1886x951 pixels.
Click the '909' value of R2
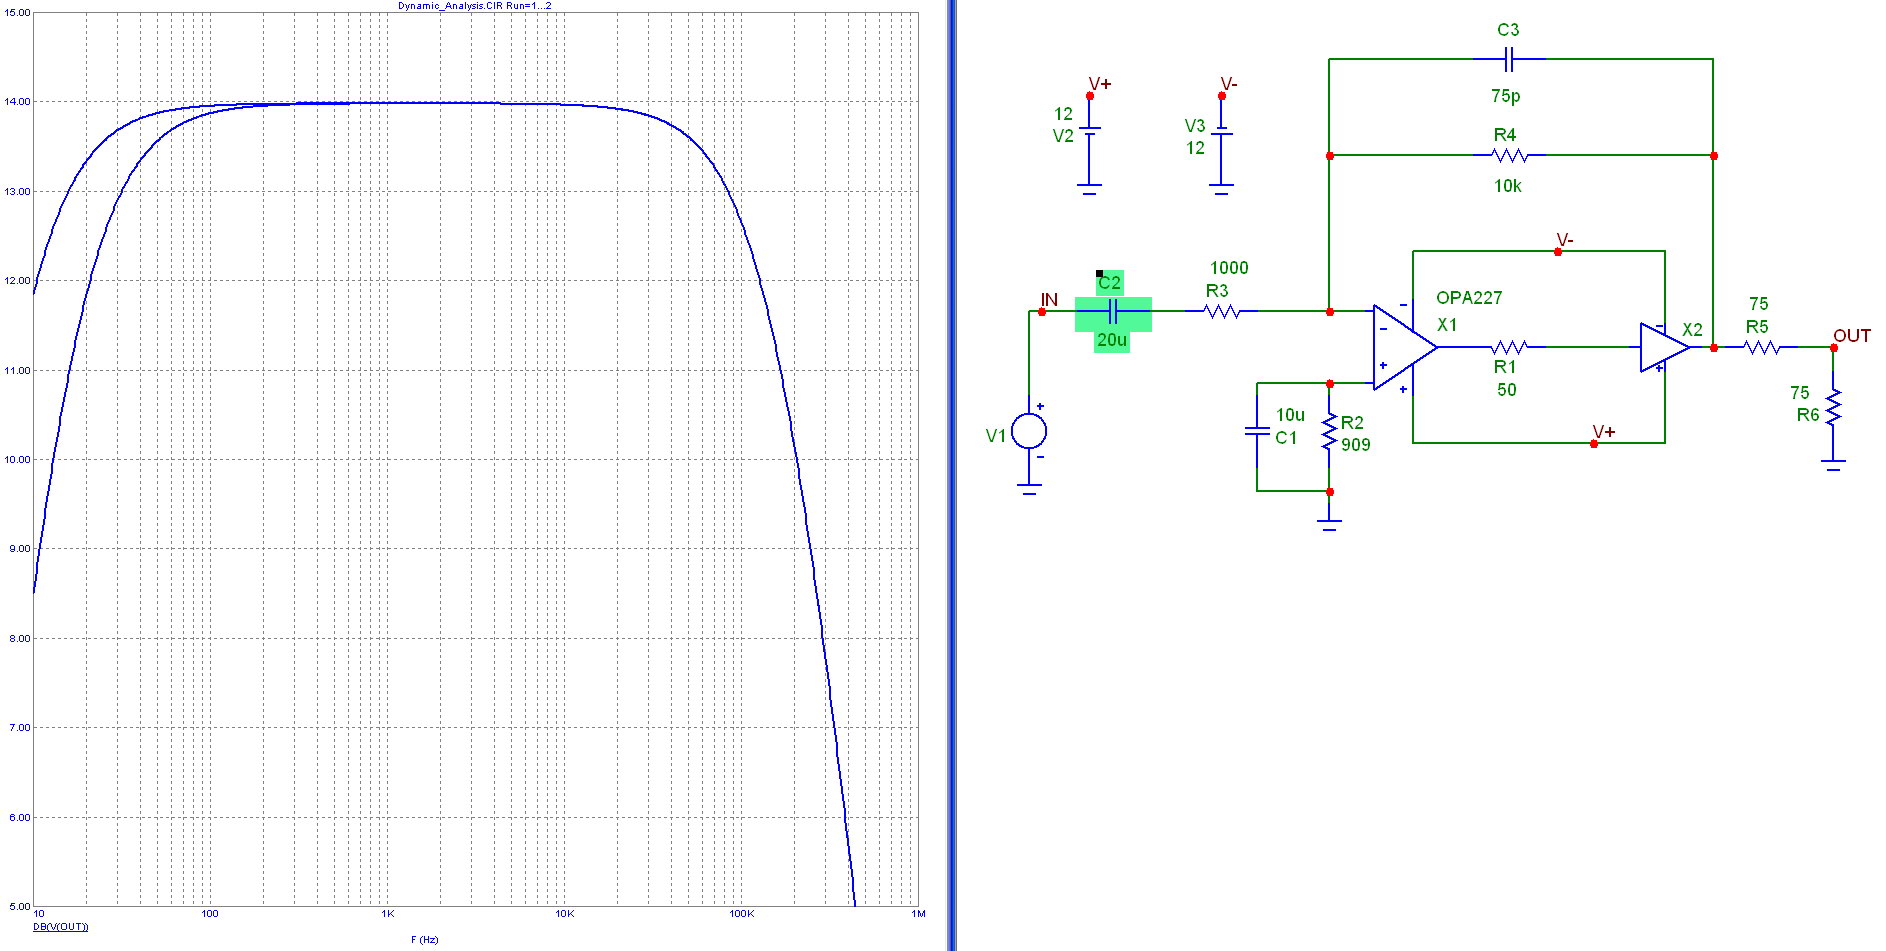coord(1356,445)
